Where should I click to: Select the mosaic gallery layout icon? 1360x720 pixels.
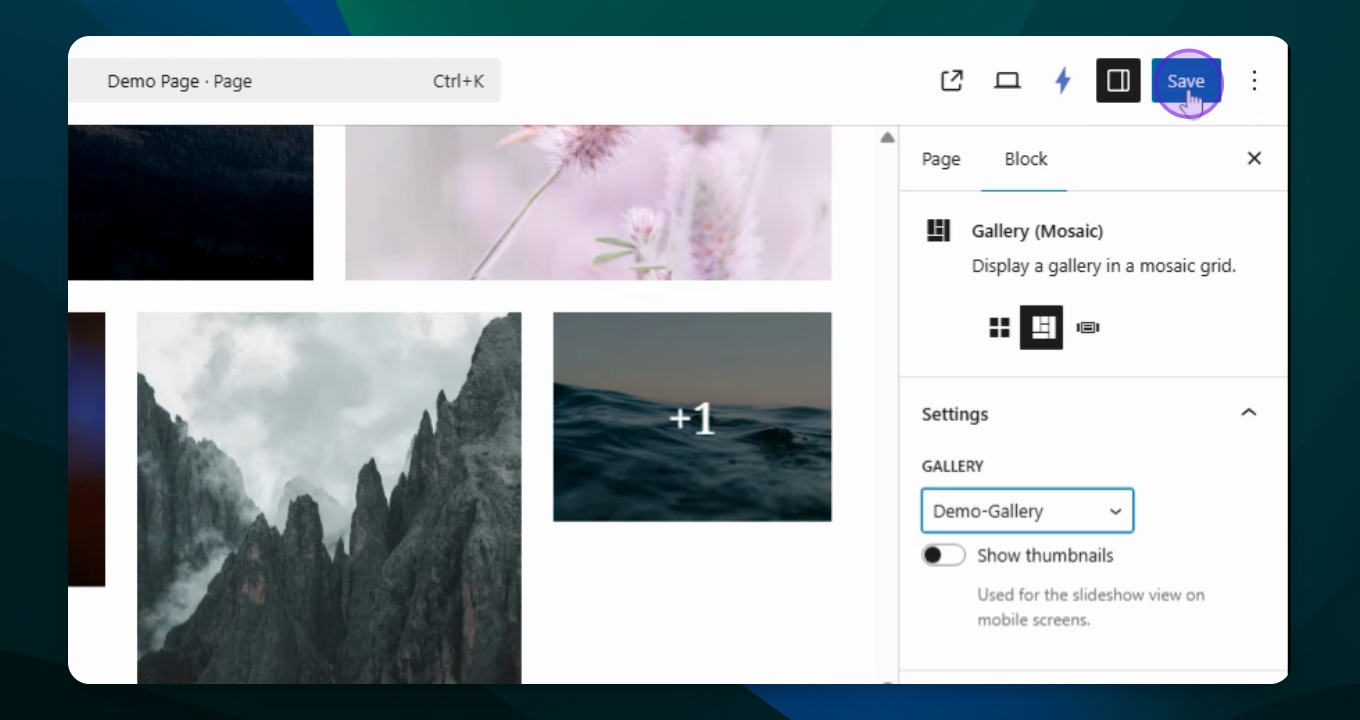tap(1042, 328)
